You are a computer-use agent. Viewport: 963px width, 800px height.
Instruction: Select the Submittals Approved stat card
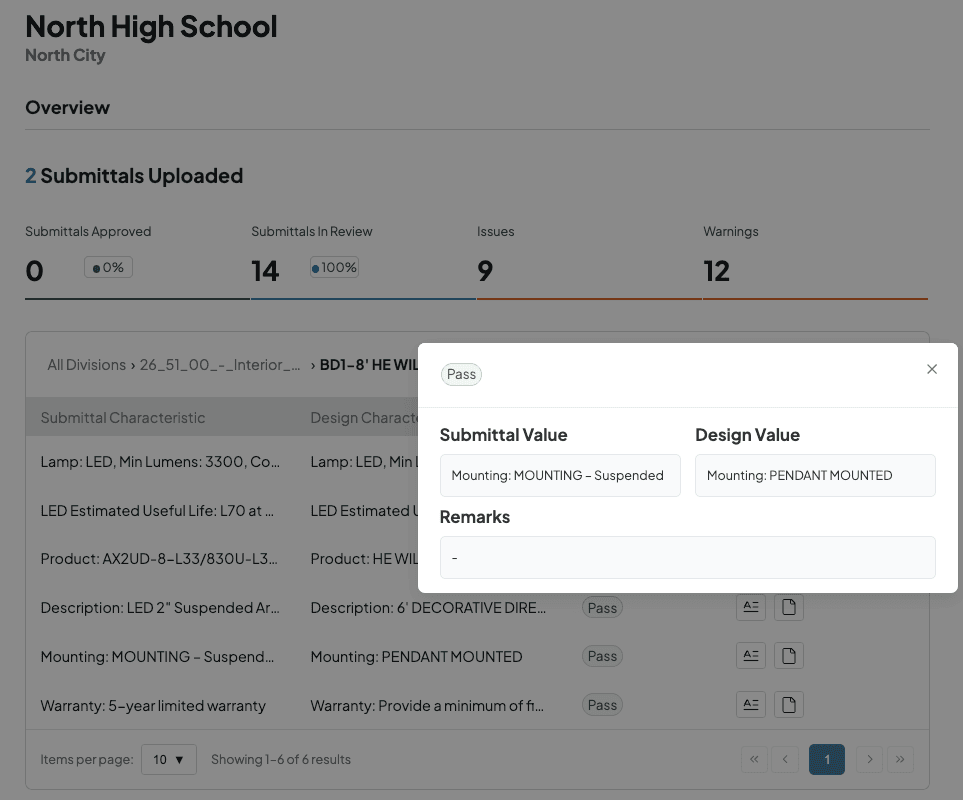coord(137,262)
